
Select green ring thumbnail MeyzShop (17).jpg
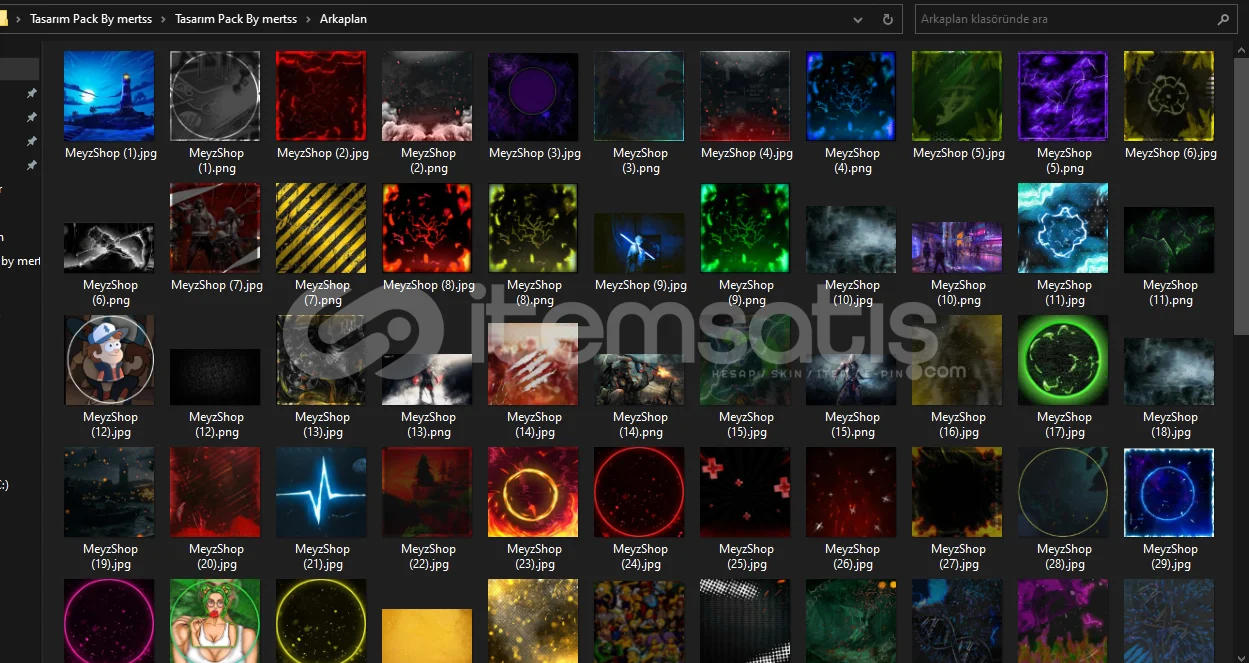point(1063,360)
